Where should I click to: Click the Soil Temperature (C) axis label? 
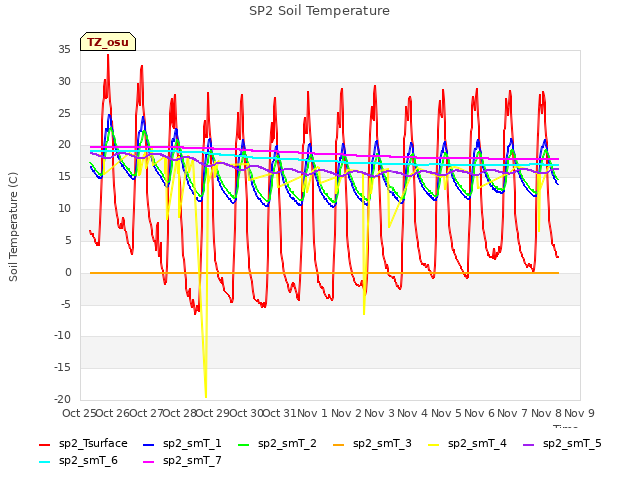click(x=13, y=227)
